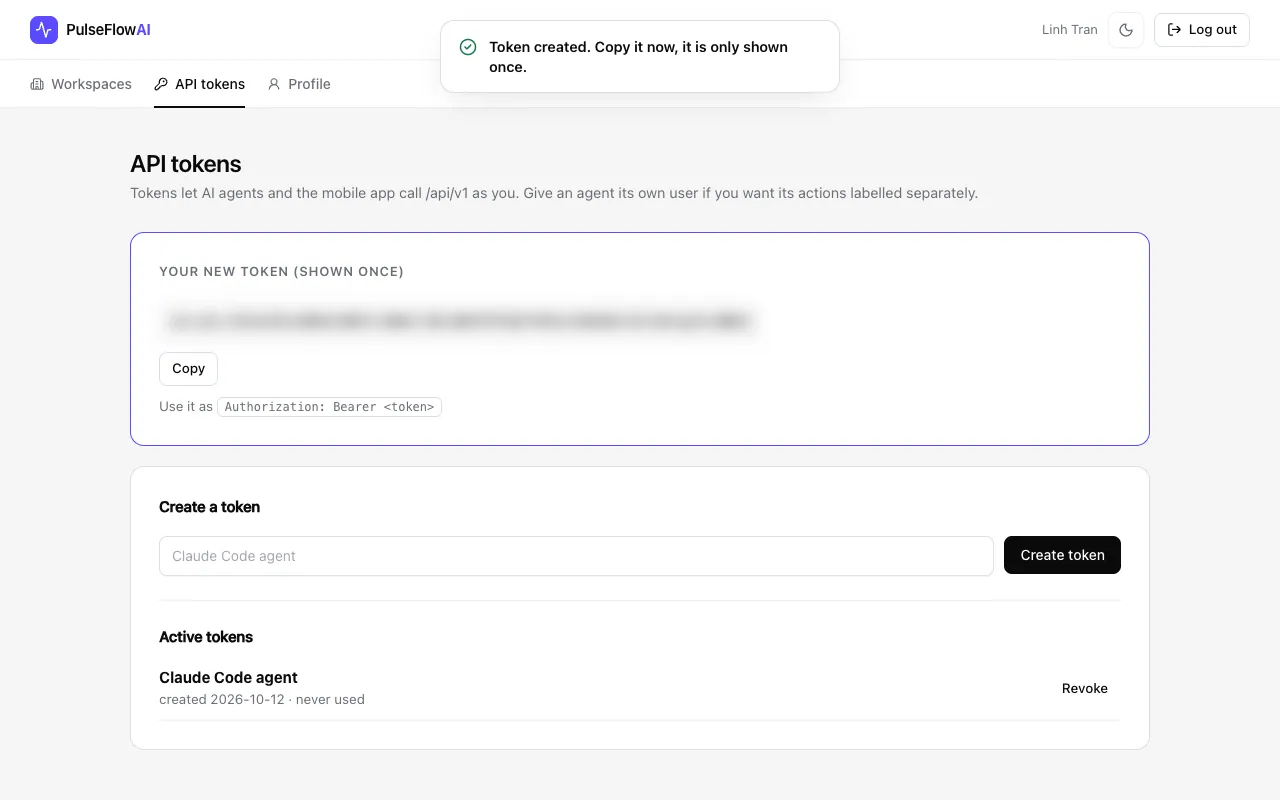1280x800 pixels.
Task: Click the Create token button
Action: tap(1062, 555)
